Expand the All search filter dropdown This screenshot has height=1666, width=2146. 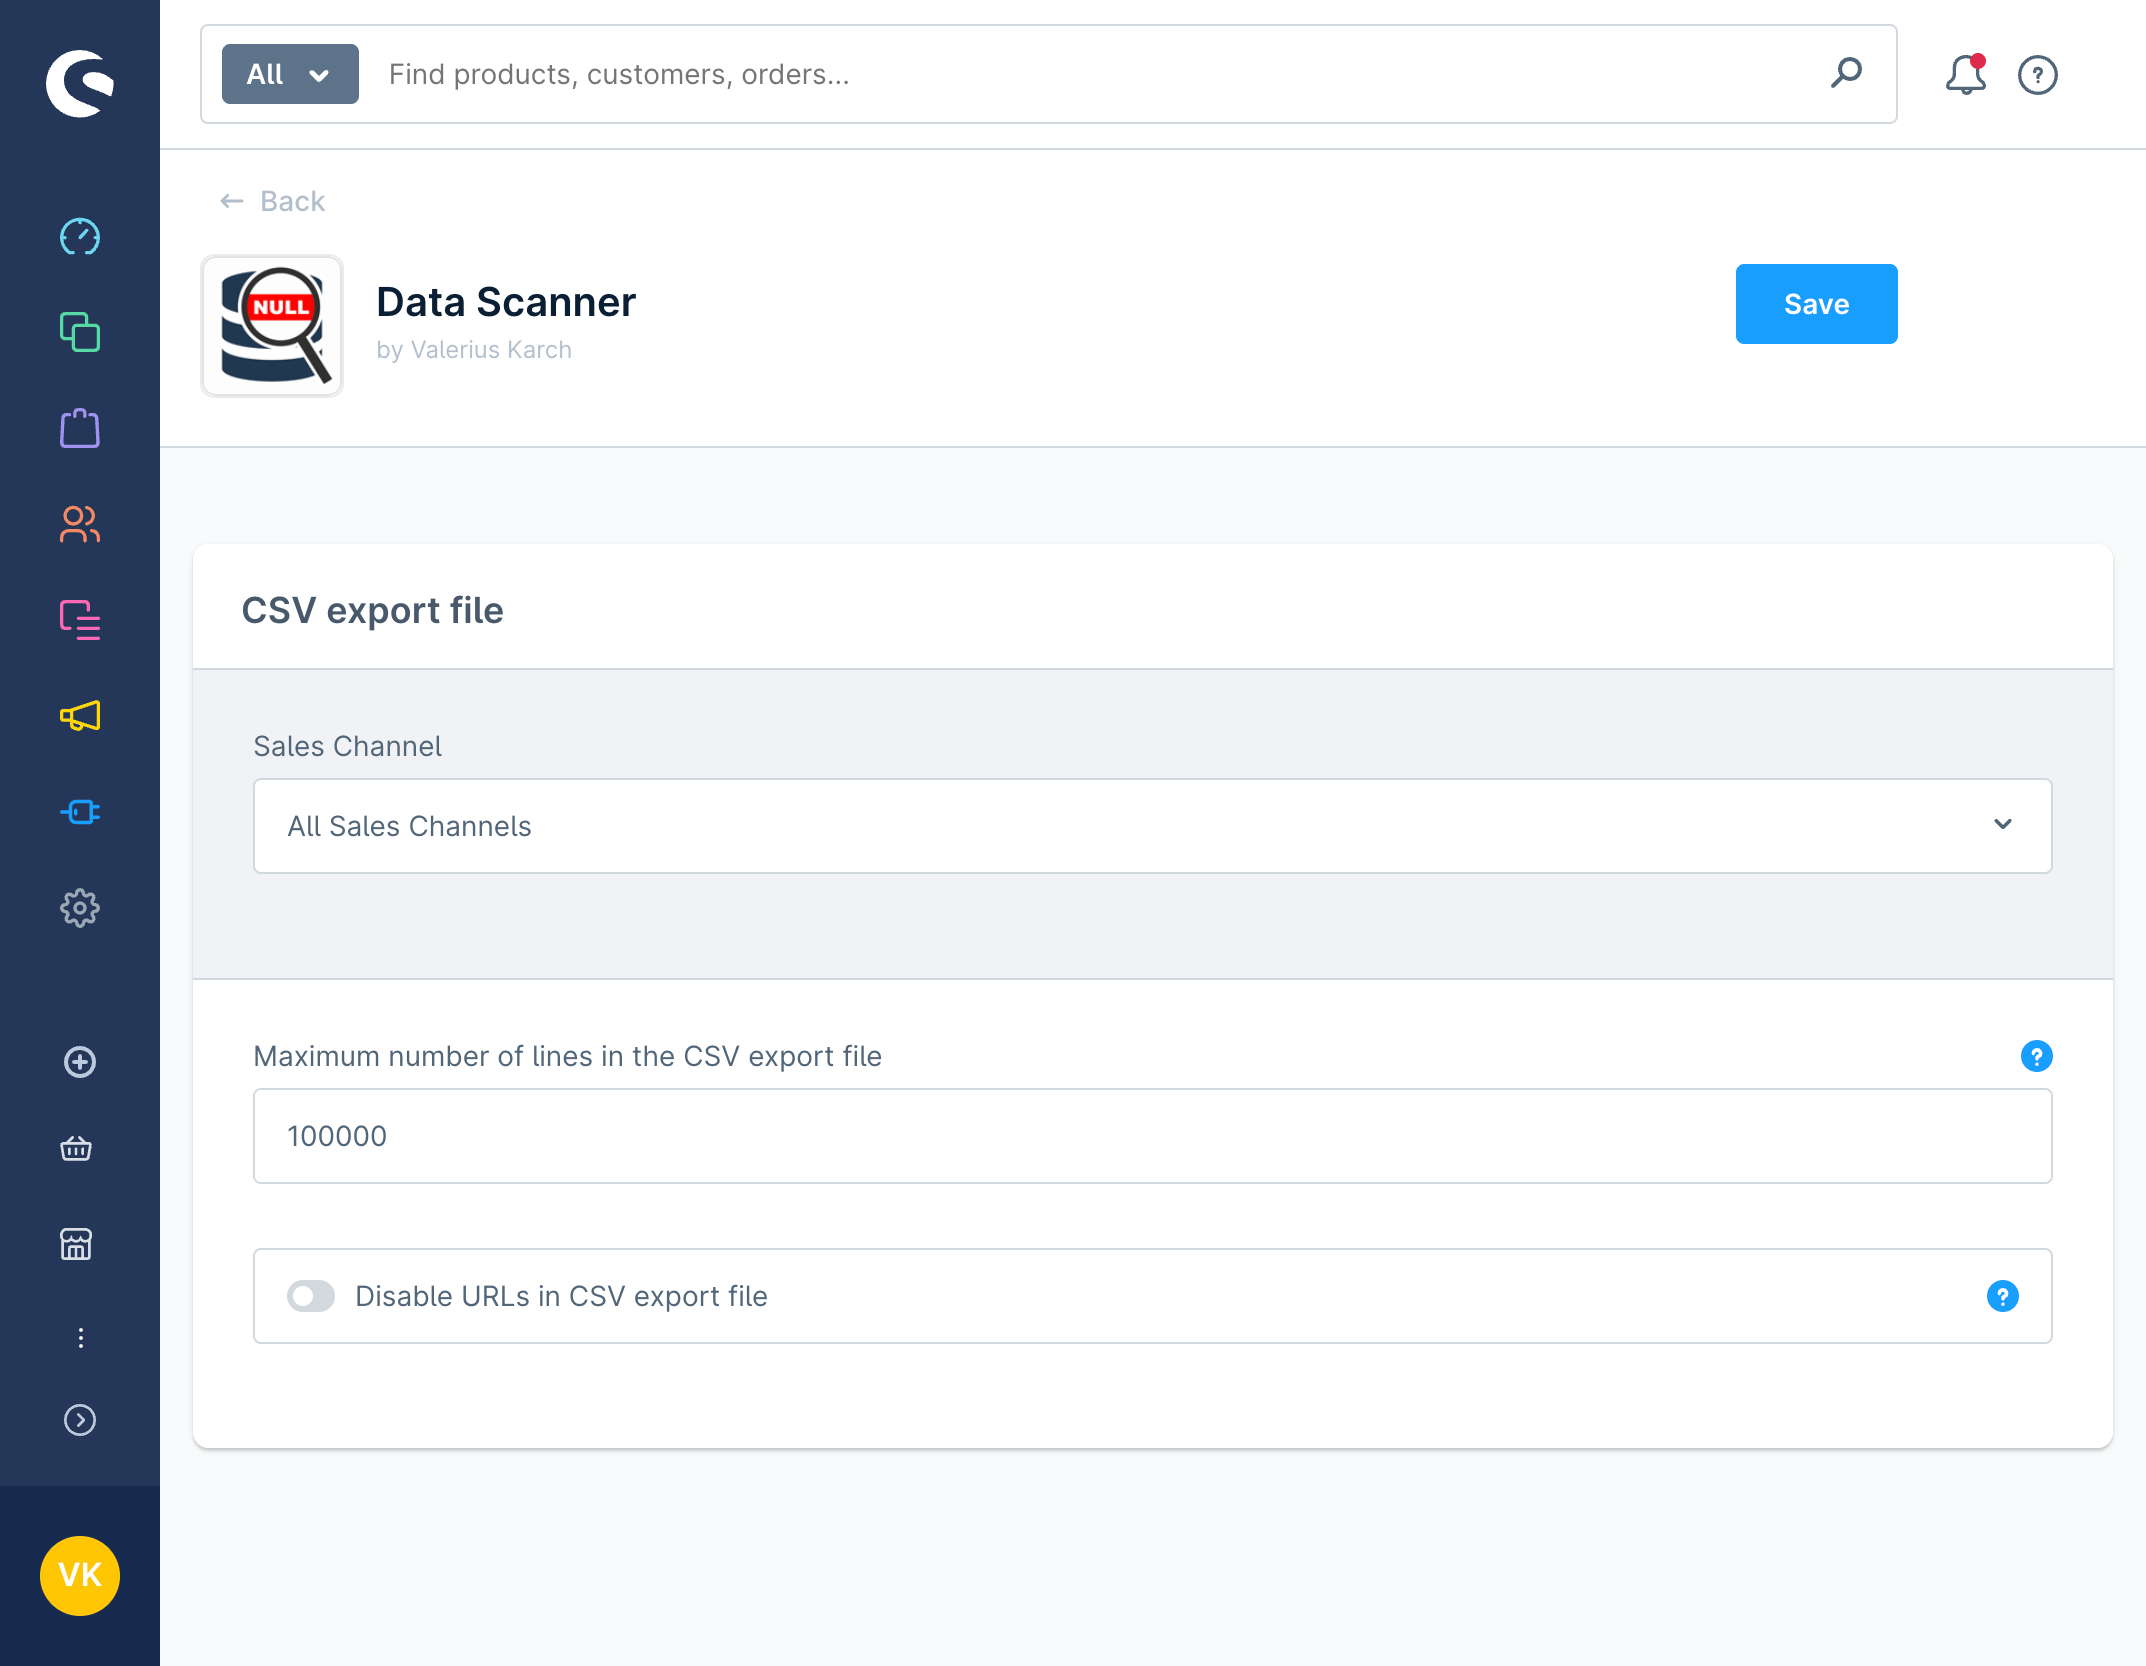point(290,74)
